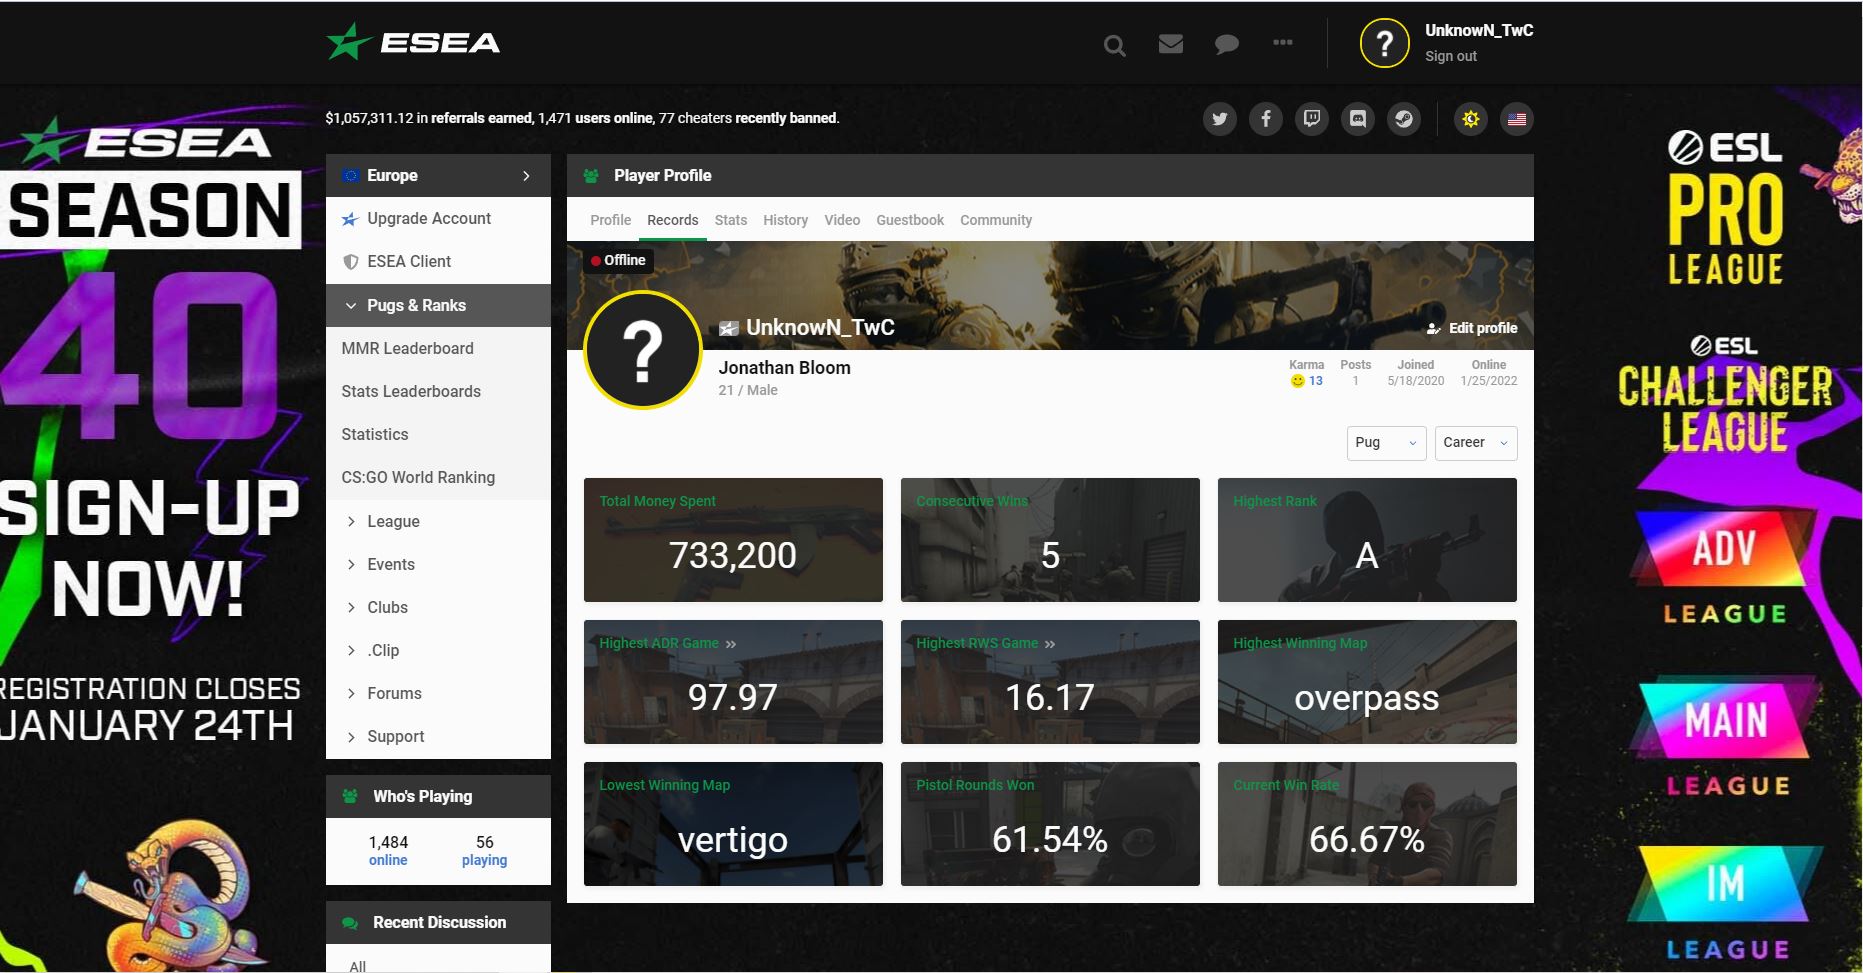Collapse the Pugs & Ranks section

pos(438,305)
